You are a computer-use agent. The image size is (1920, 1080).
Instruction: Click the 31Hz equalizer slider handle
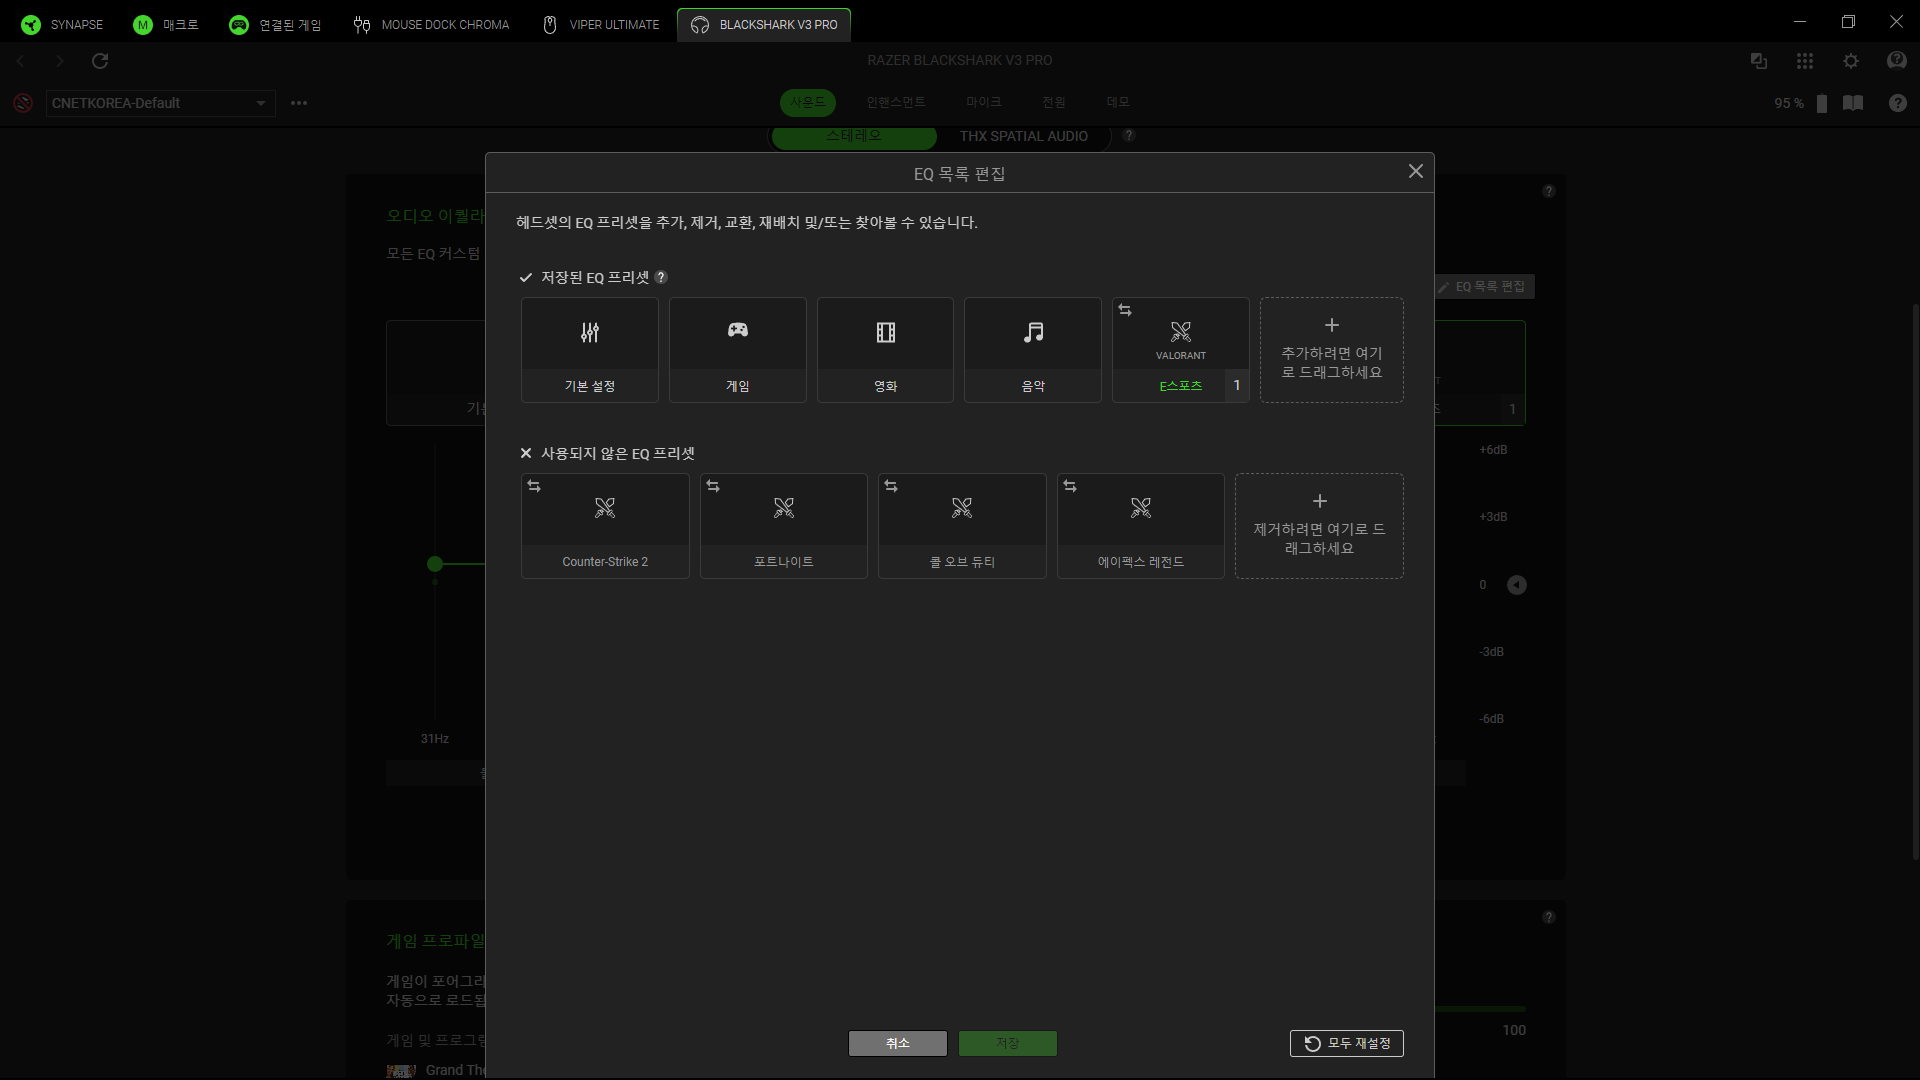click(435, 564)
